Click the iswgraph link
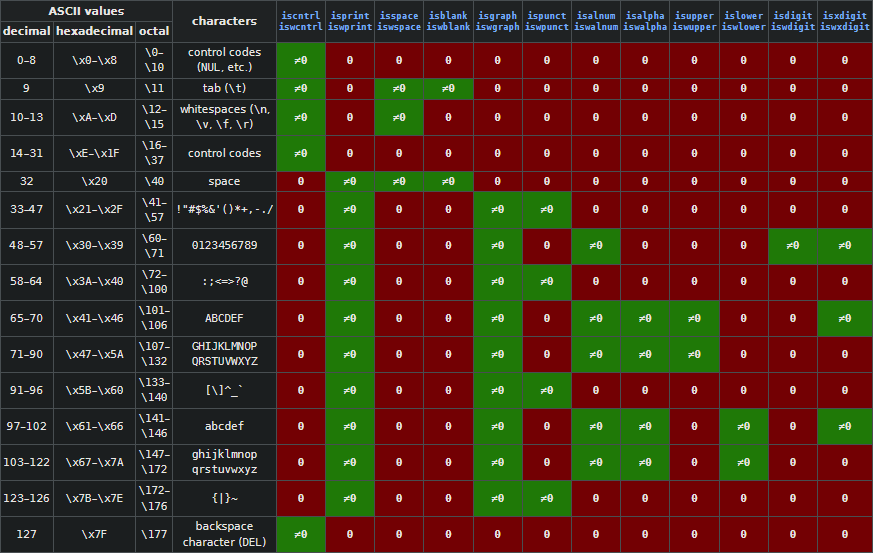Screen dimensions: 873x553 [x=498, y=28]
